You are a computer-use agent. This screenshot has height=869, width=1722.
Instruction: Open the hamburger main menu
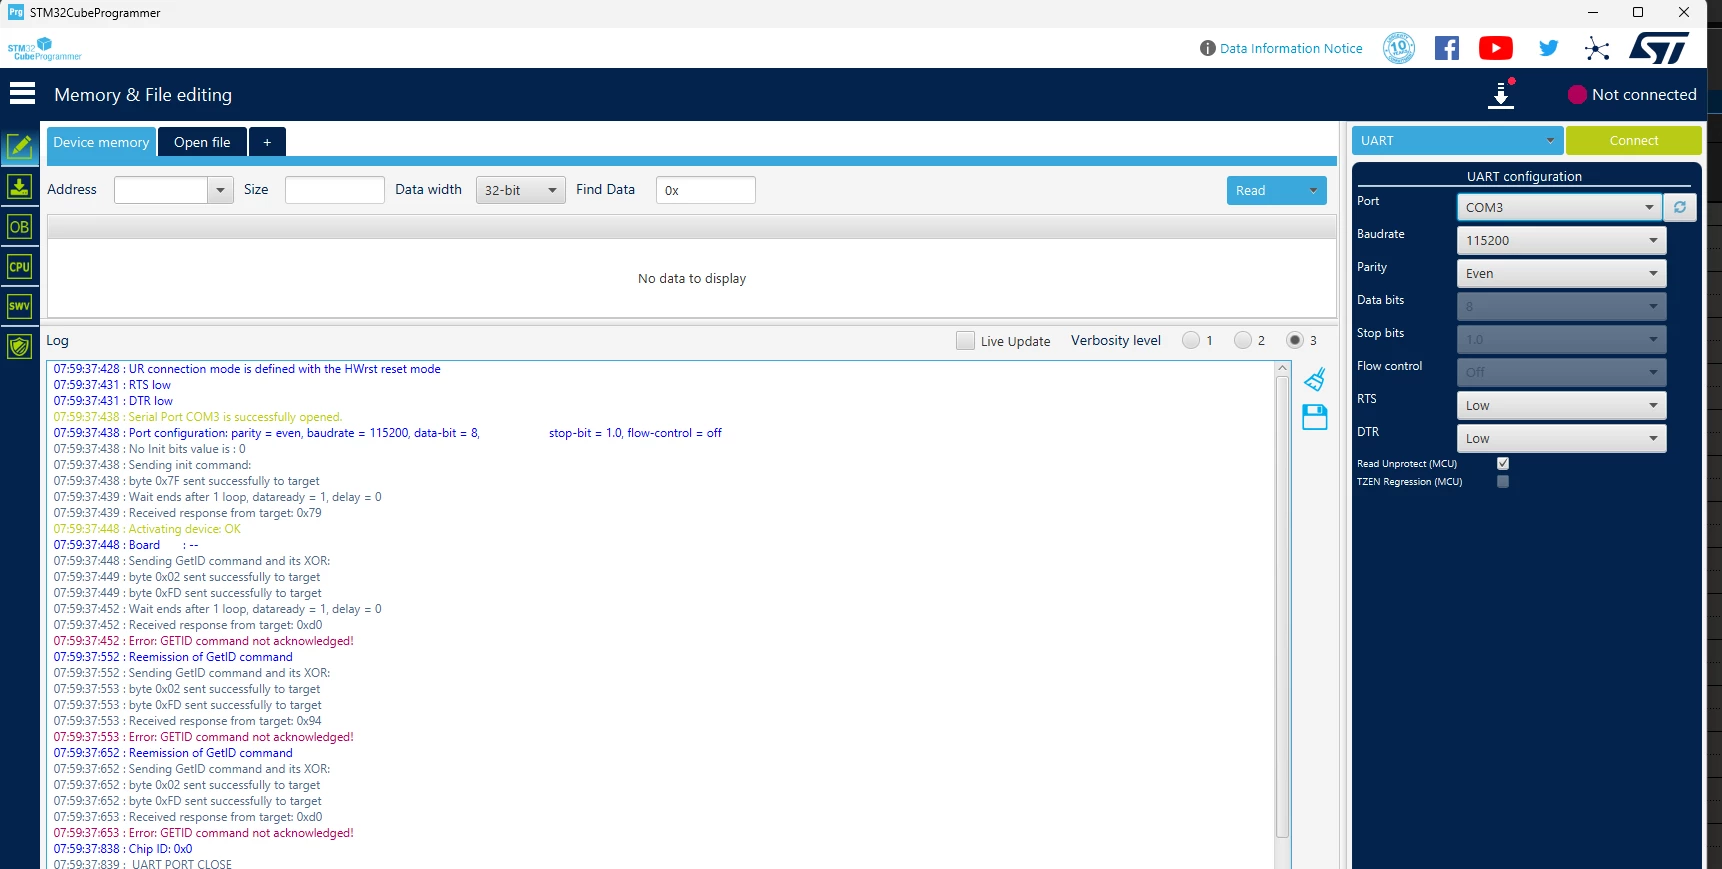[22, 94]
